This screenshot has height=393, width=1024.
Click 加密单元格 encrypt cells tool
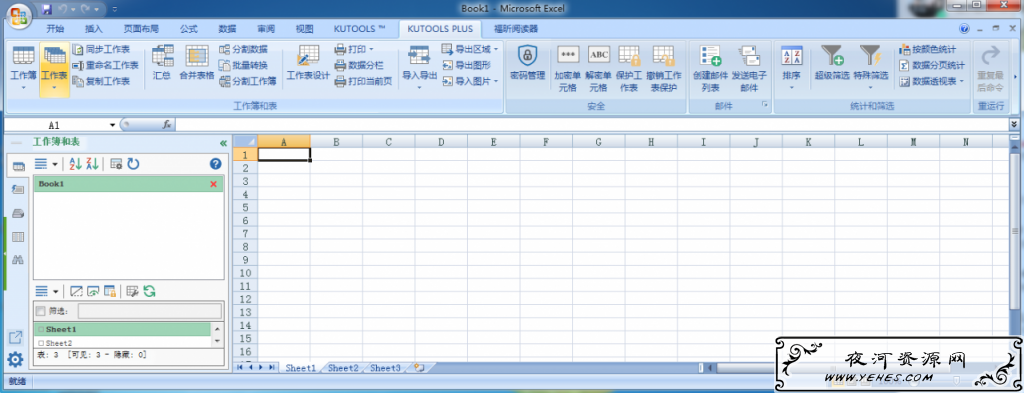[568, 69]
